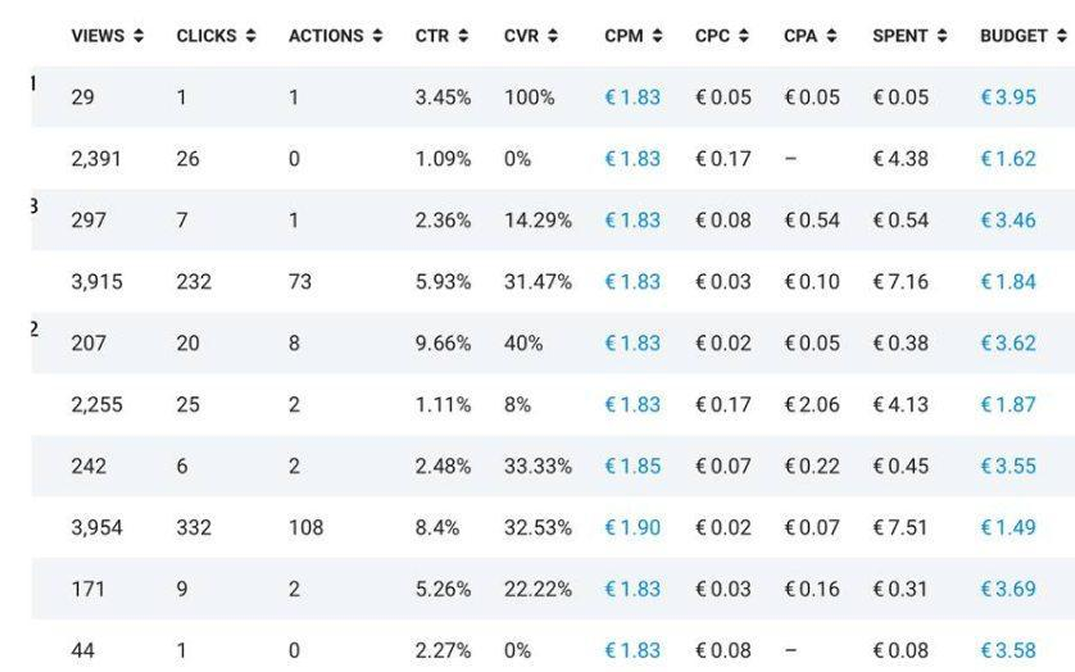Click sort arrows next to CPC
The height and width of the screenshot is (672, 1075).
tap(743, 36)
